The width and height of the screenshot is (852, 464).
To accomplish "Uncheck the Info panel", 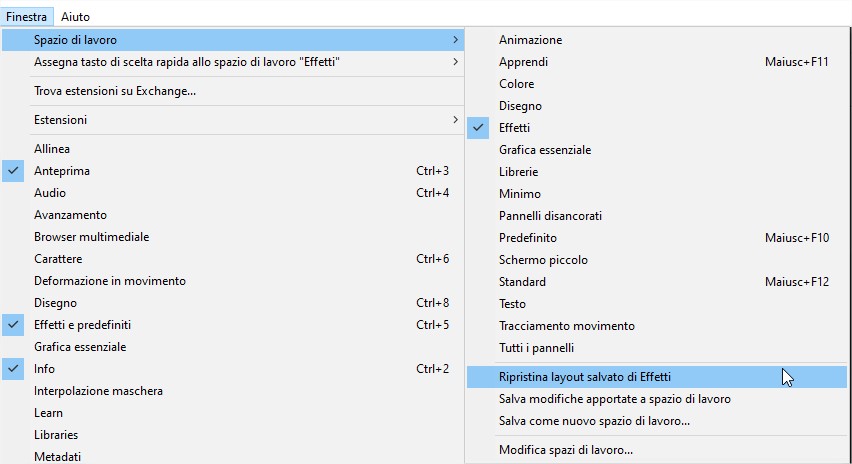I will (44, 369).
